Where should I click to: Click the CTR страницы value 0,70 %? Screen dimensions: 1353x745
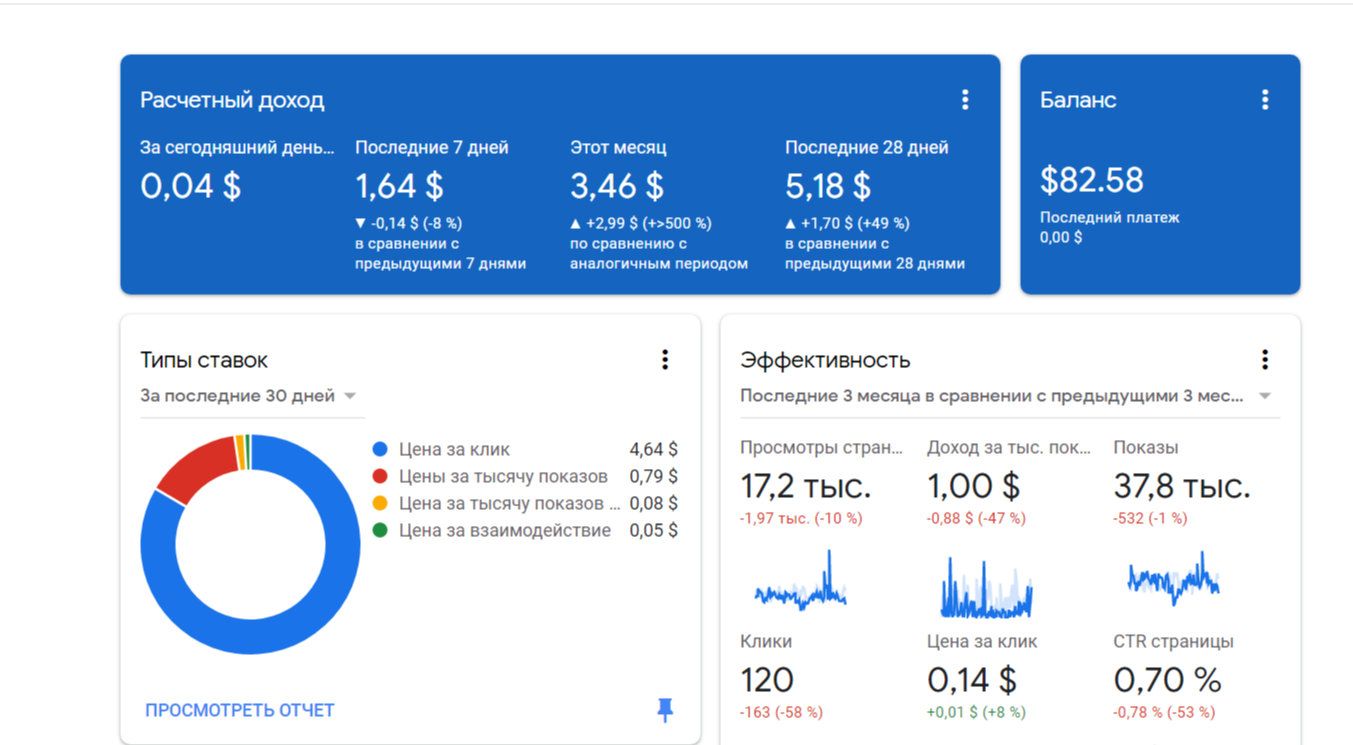1168,680
